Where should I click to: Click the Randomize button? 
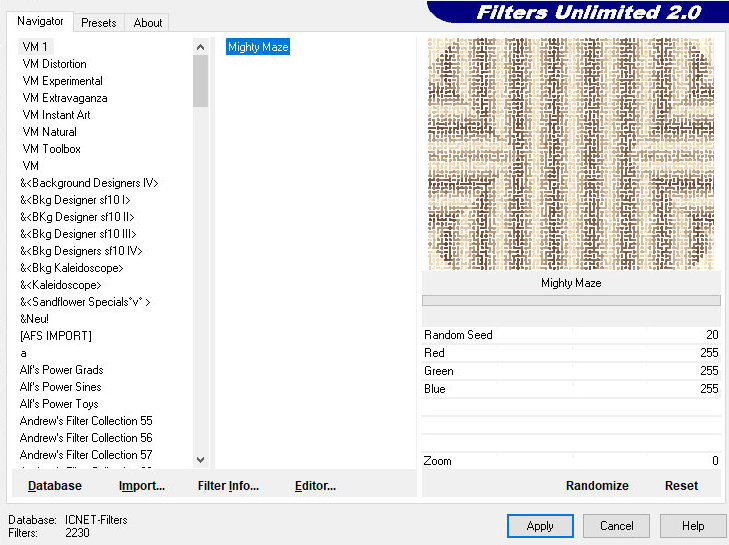click(597, 486)
